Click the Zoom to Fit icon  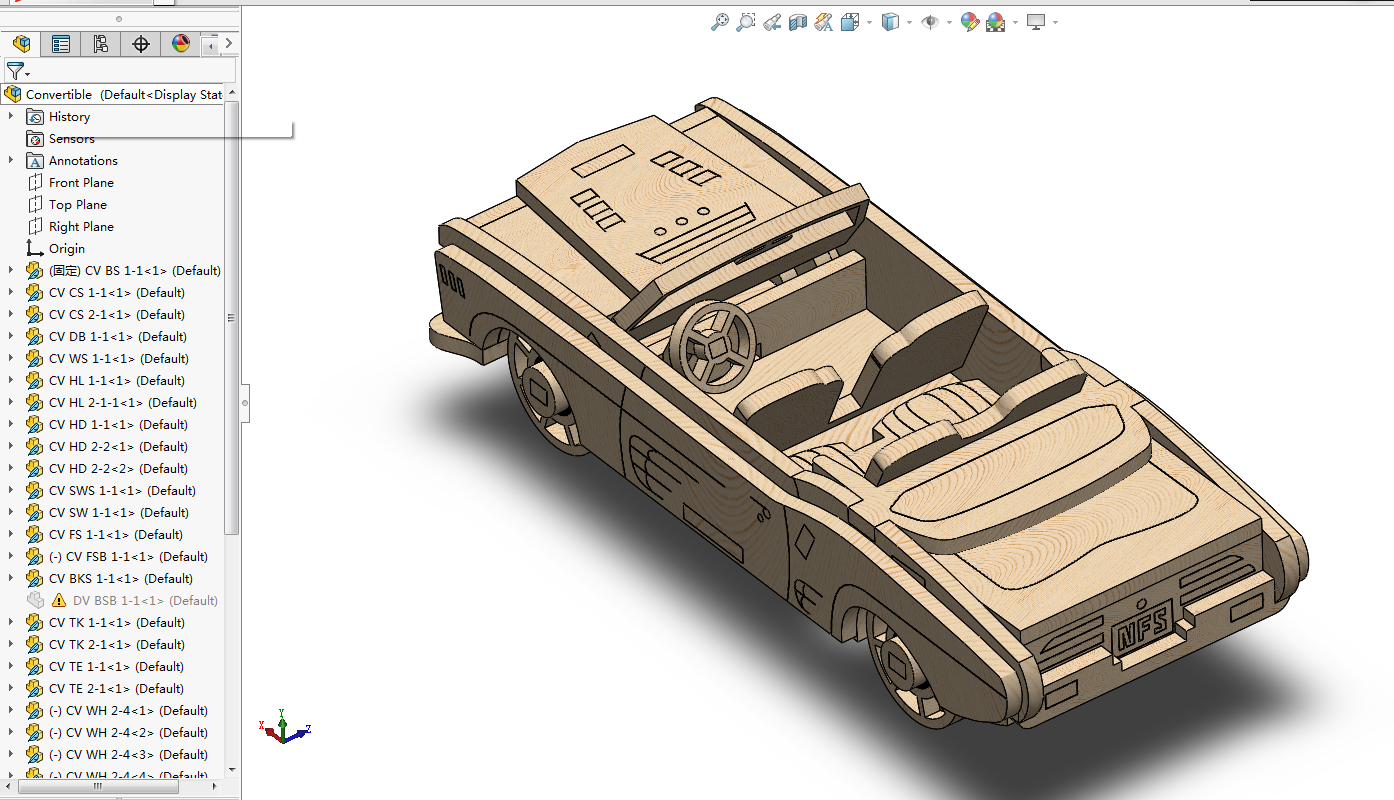point(720,22)
